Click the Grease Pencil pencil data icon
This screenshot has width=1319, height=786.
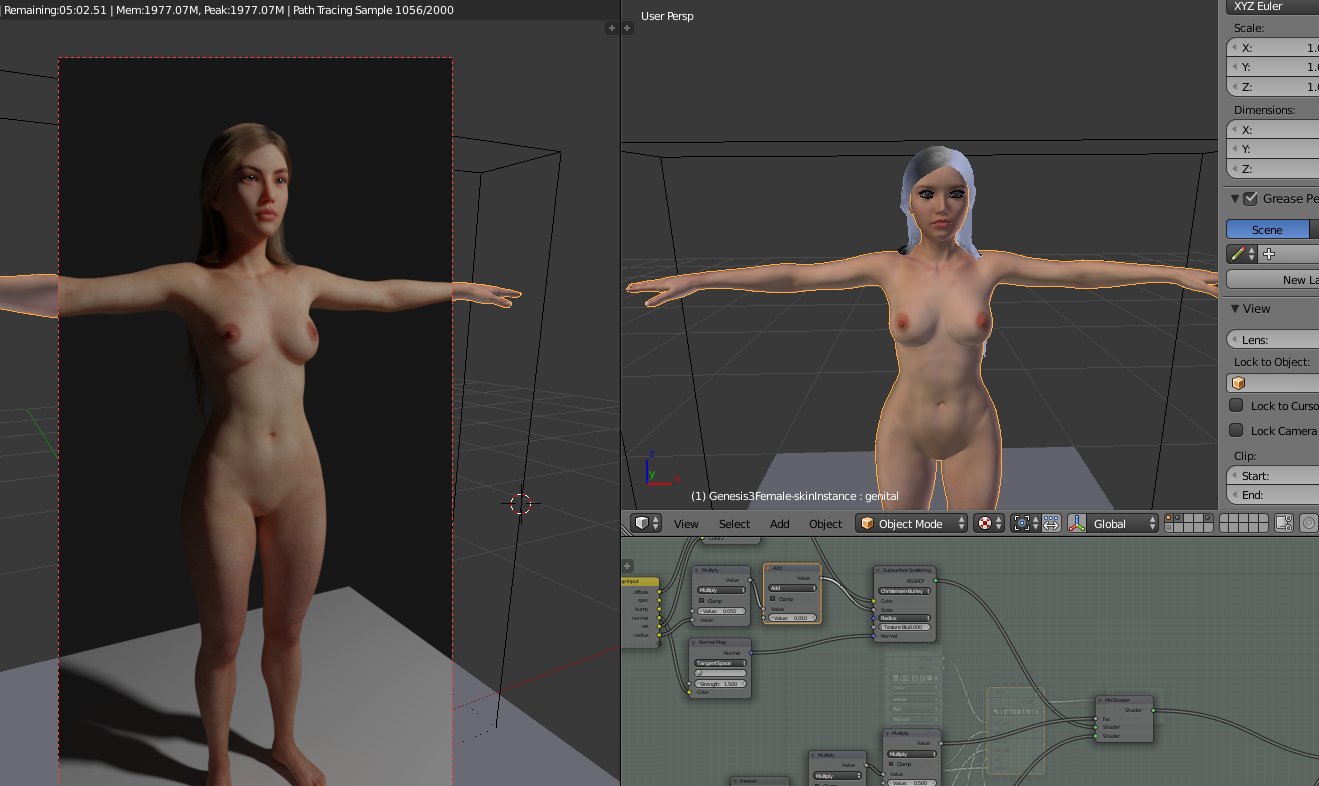(1239, 254)
